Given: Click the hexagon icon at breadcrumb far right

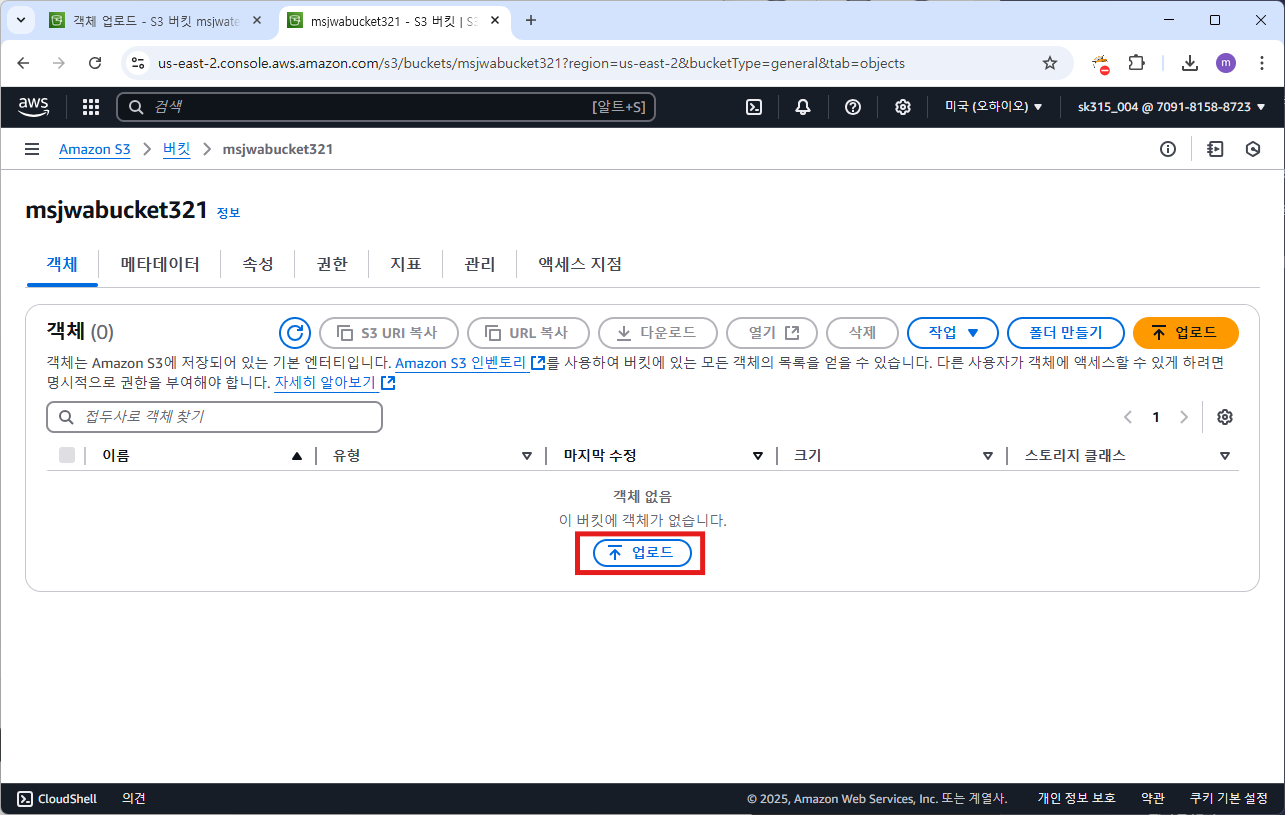Looking at the screenshot, I should tap(1253, 149).
